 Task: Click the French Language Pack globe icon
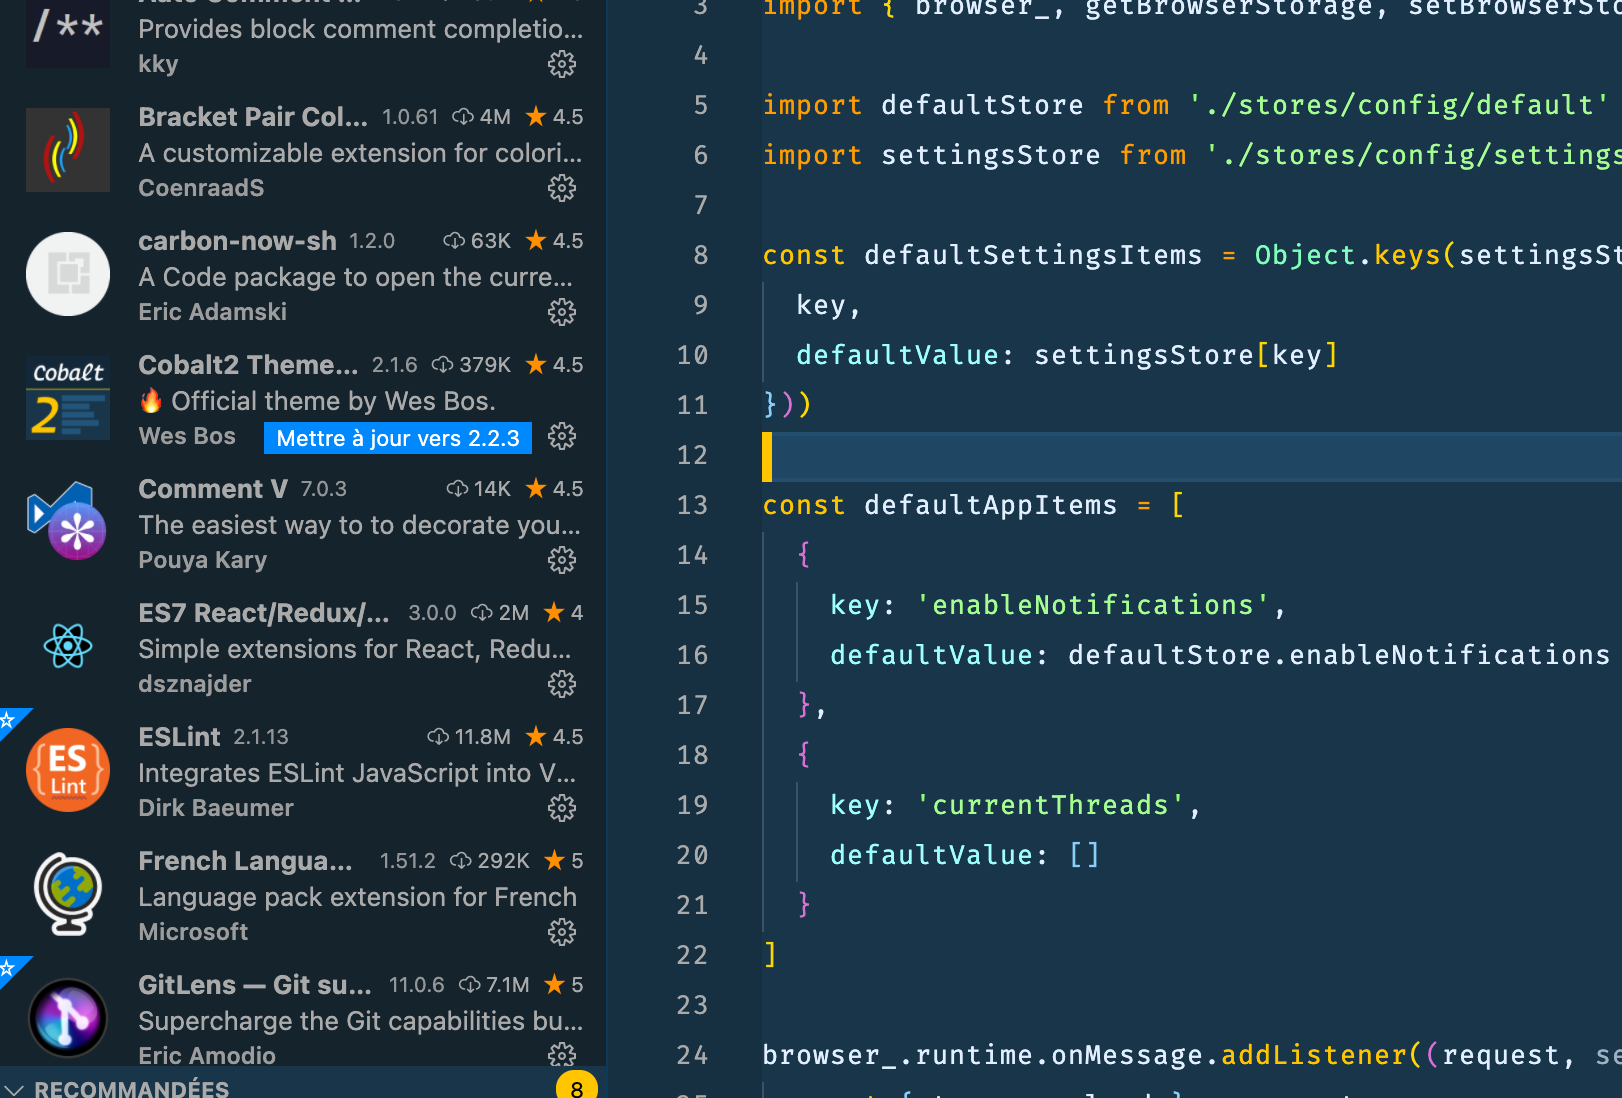point(67,893)
